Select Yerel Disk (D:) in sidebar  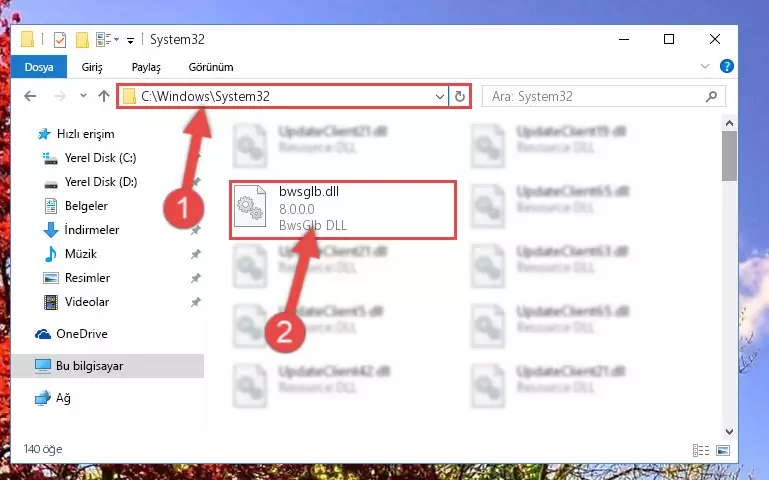coord(101,182)
